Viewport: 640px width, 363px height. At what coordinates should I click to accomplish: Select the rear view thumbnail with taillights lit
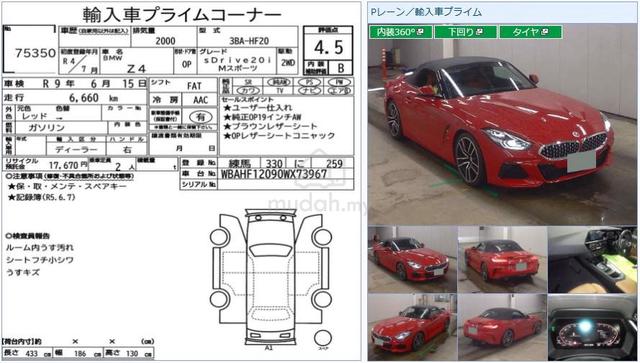pos(502,259)
